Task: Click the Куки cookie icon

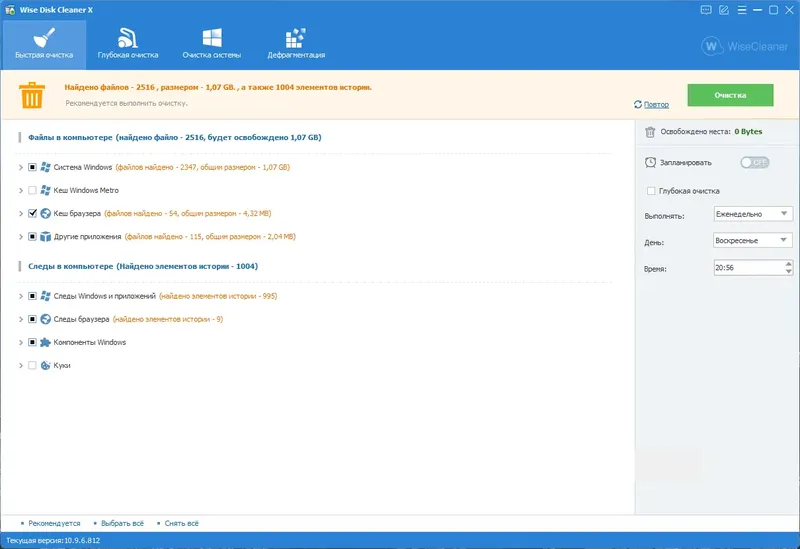Action: (x=45, y=365)
